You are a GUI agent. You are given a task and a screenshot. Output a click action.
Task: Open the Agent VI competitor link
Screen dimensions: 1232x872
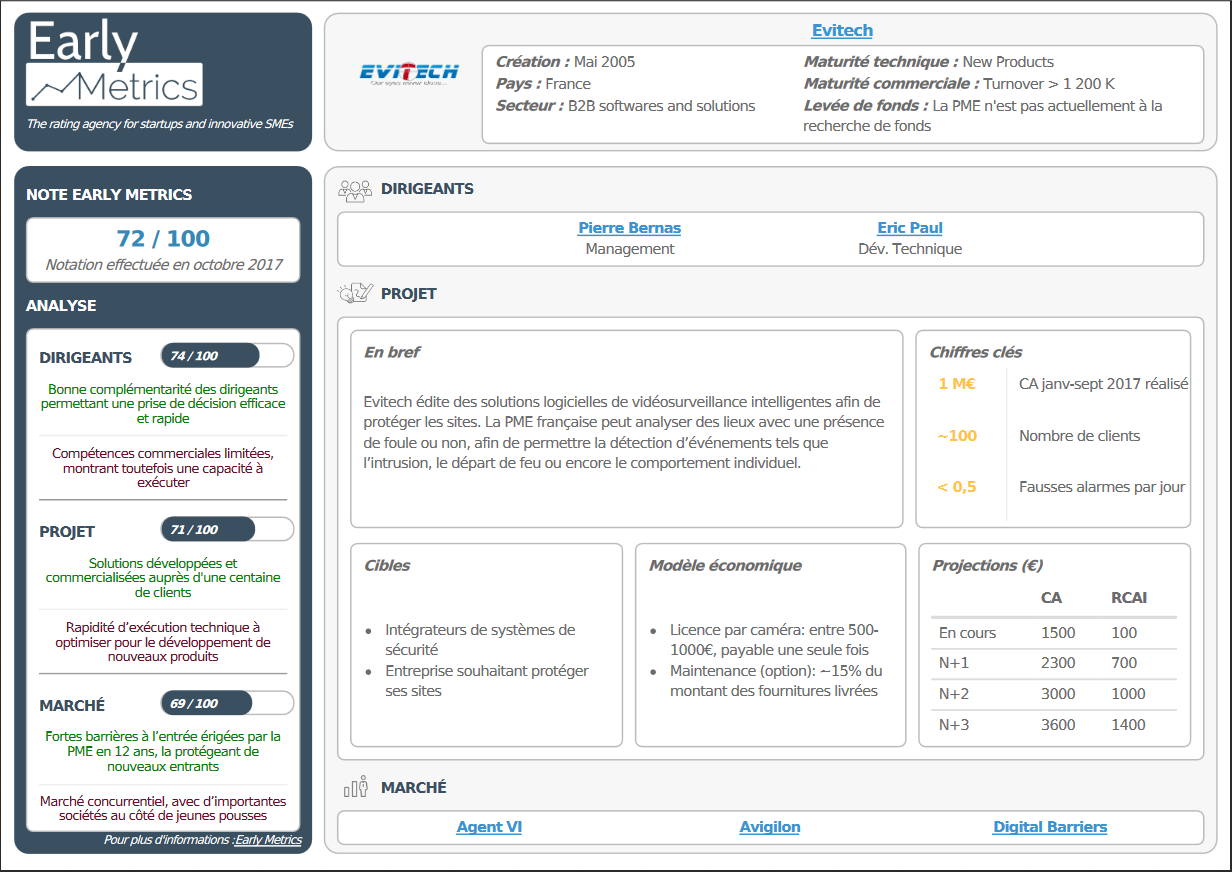(x=489, y=827)
